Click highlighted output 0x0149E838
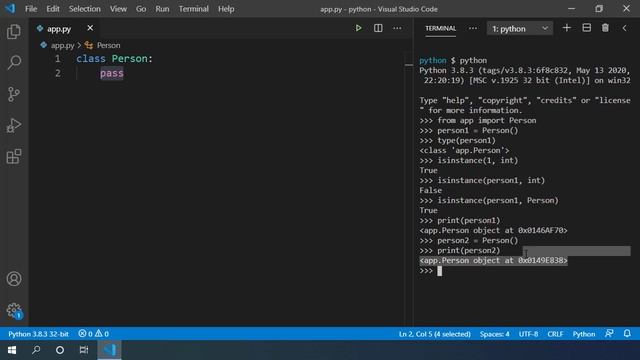Screen dimensions: 640x360 tap(493, 260)
